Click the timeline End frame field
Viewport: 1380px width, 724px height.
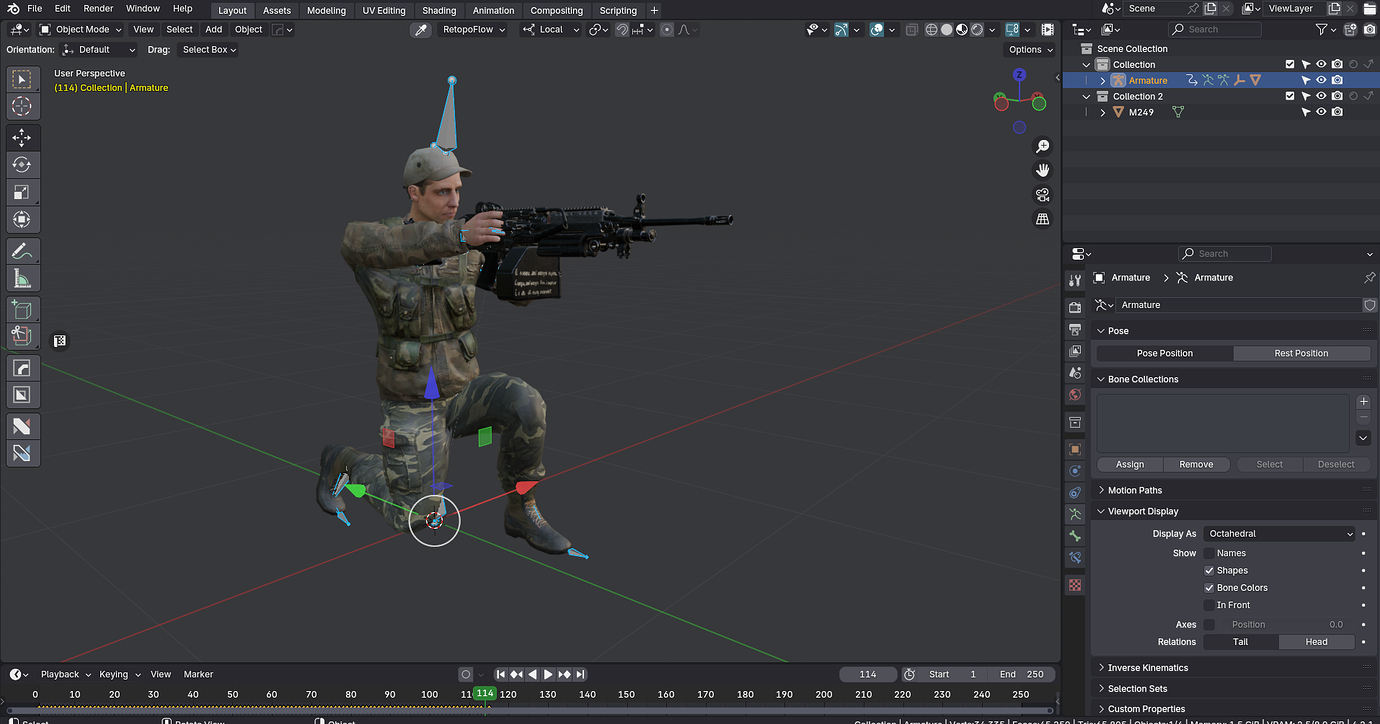click(x=1020, y=674)
